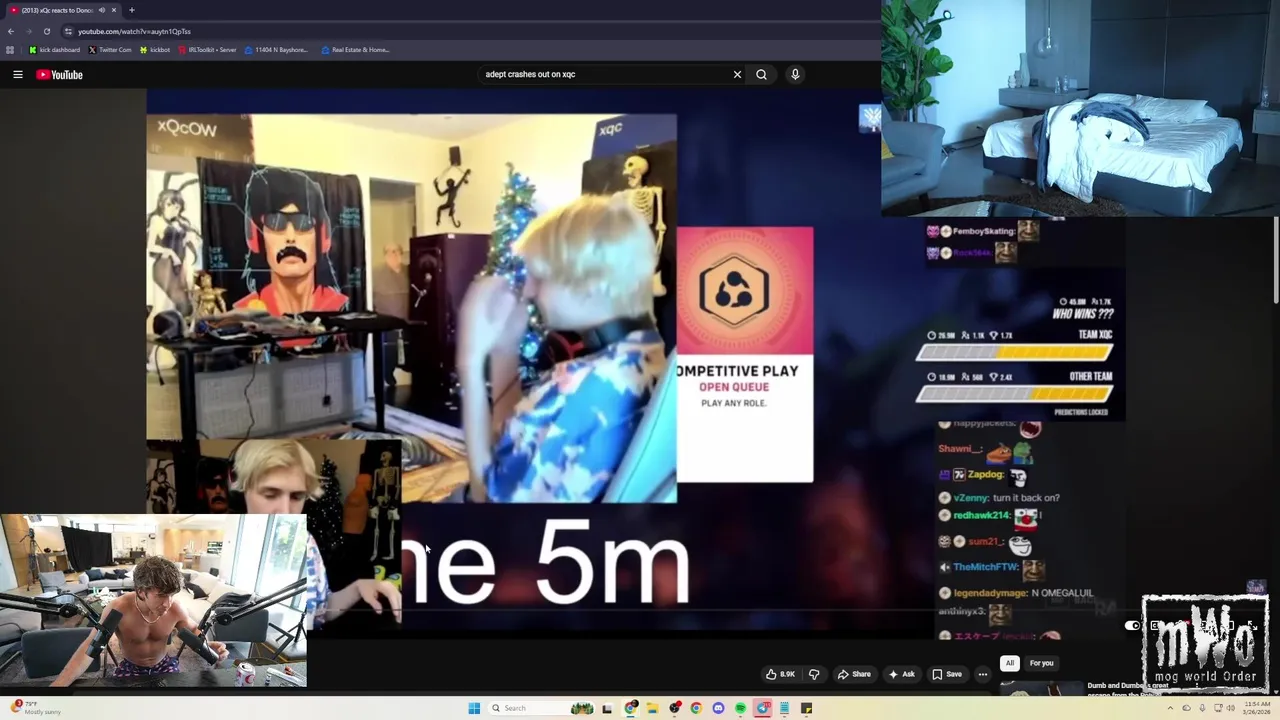Open volume control in system tray
The height and width of the screenshot is (720, 1280).
pos(1231,708)
